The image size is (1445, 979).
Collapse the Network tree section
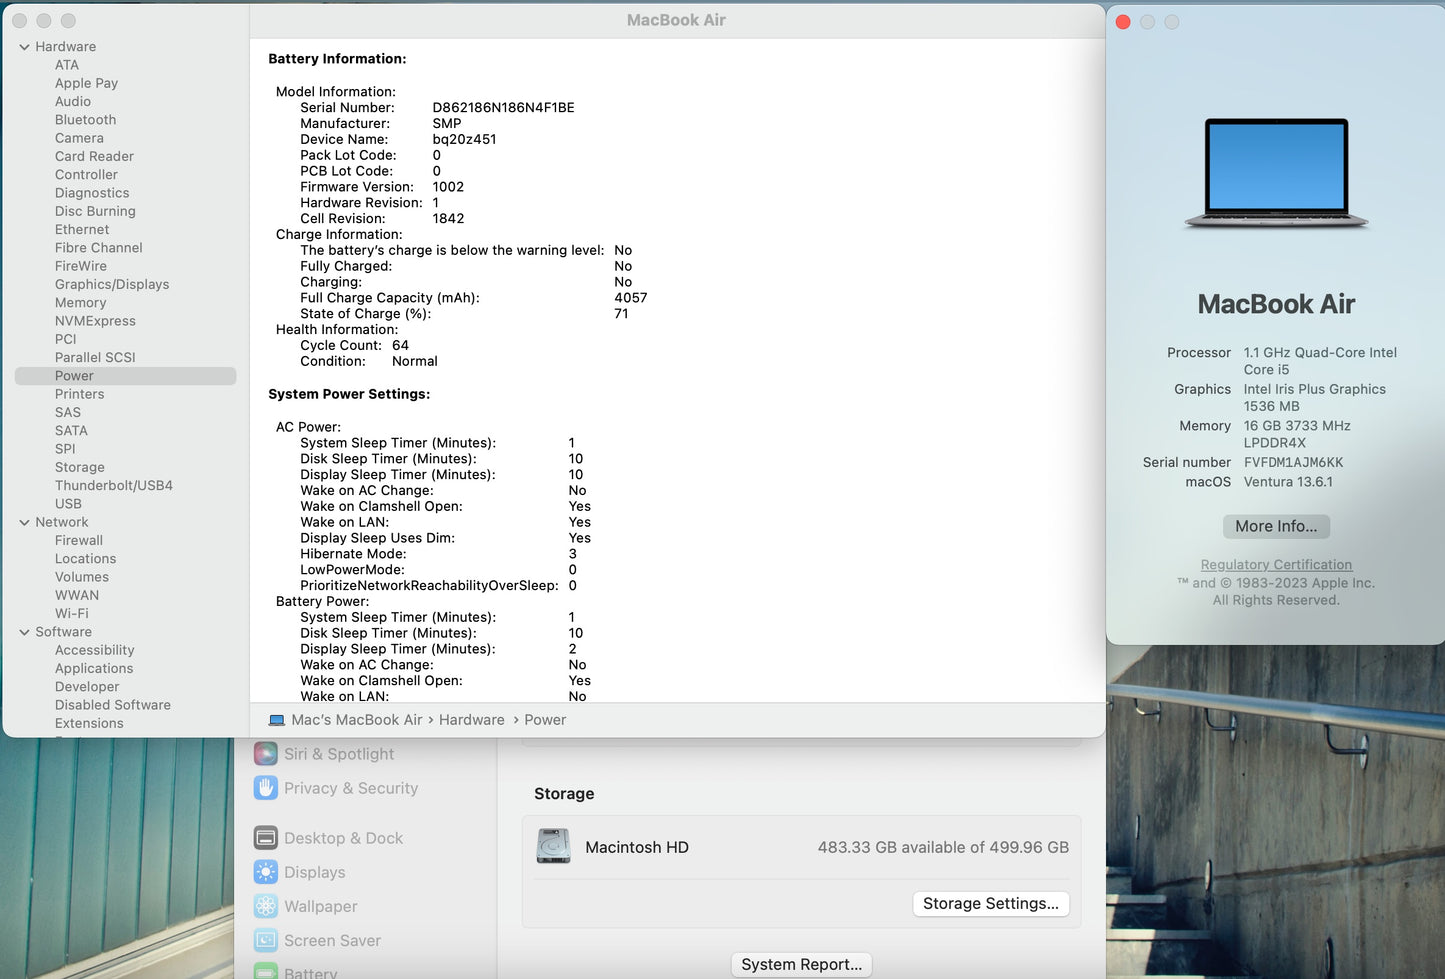[x=24, y=522]
